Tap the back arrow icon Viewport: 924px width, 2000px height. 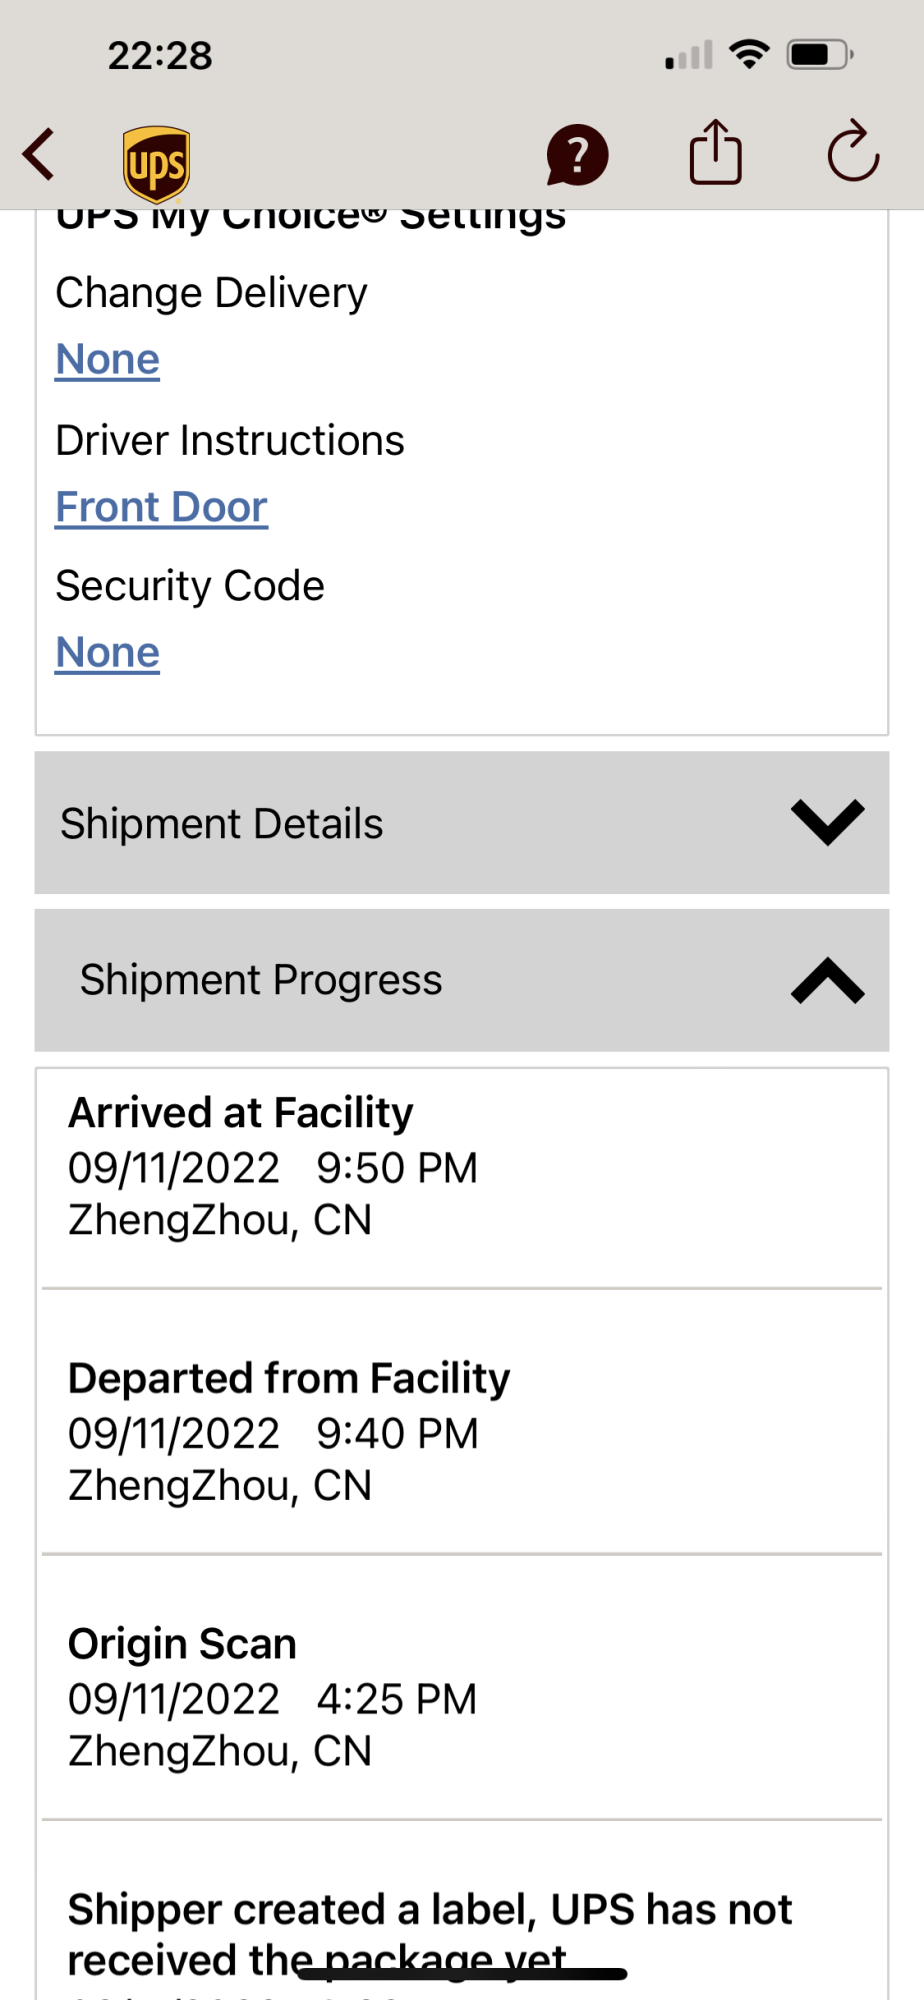(39, 155)
